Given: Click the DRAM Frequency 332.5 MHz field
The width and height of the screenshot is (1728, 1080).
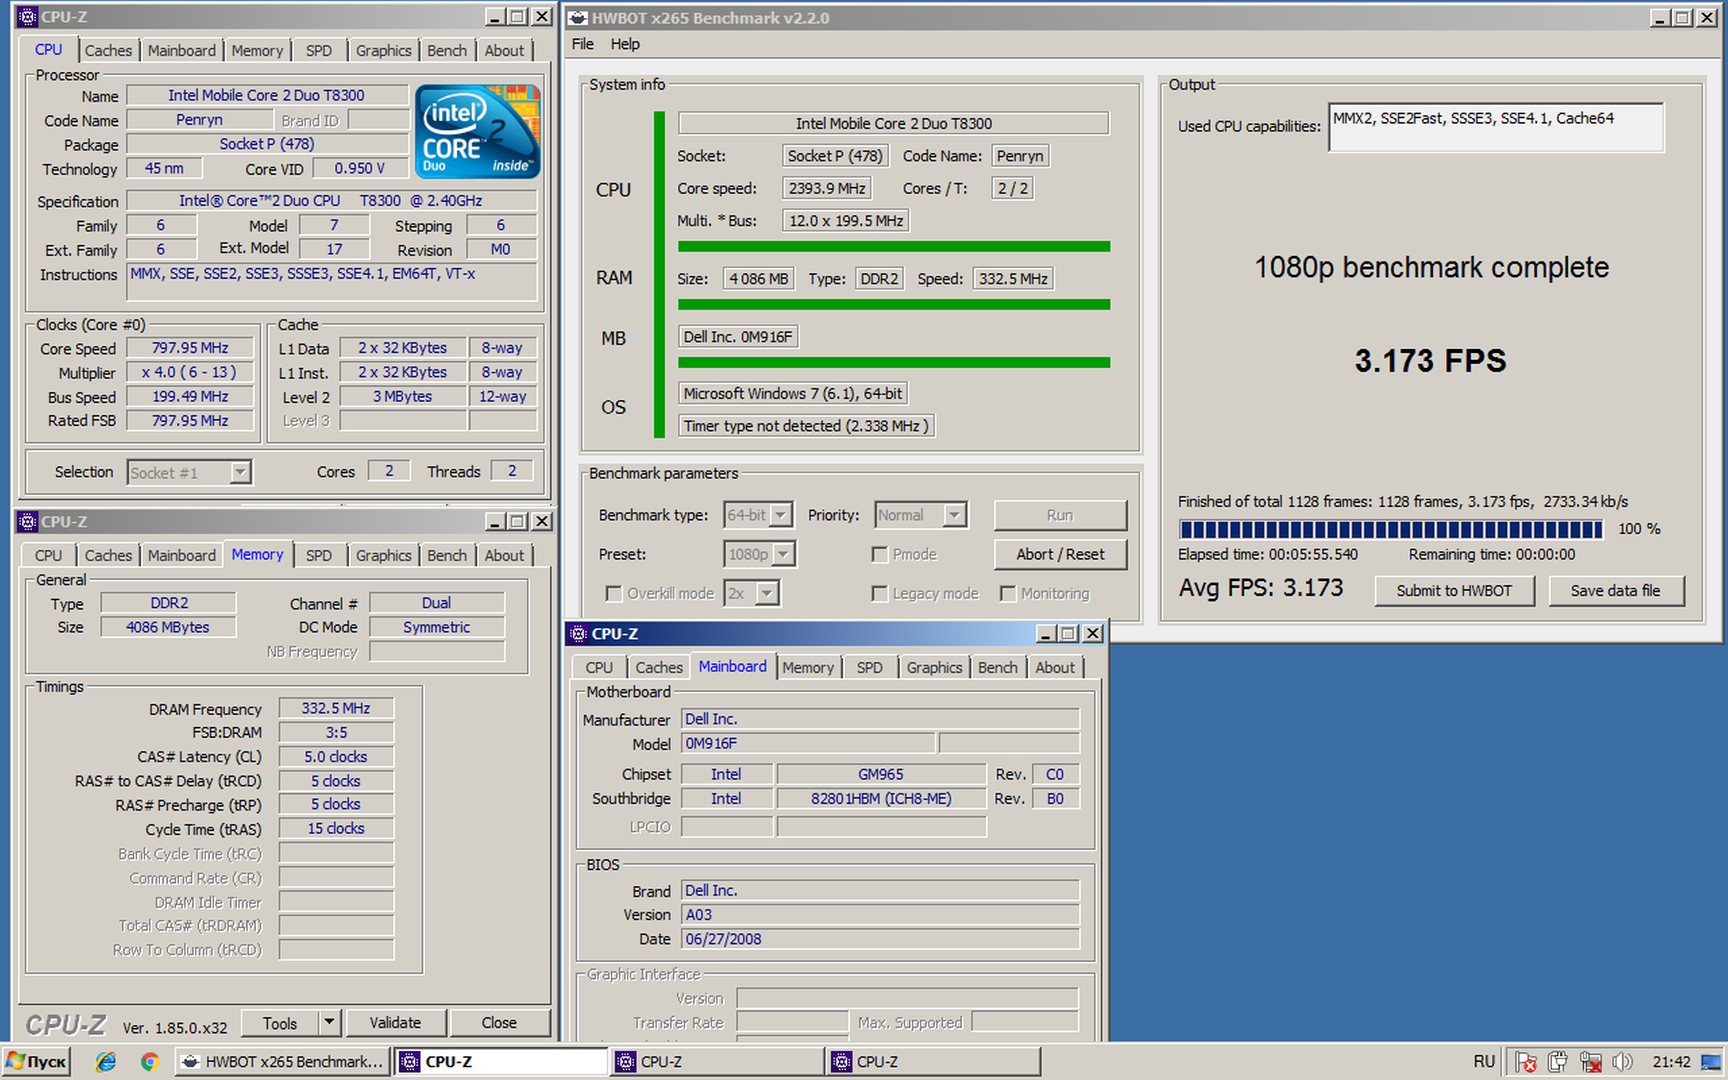Looking at the screenshot, I should [x=336, y=708].
